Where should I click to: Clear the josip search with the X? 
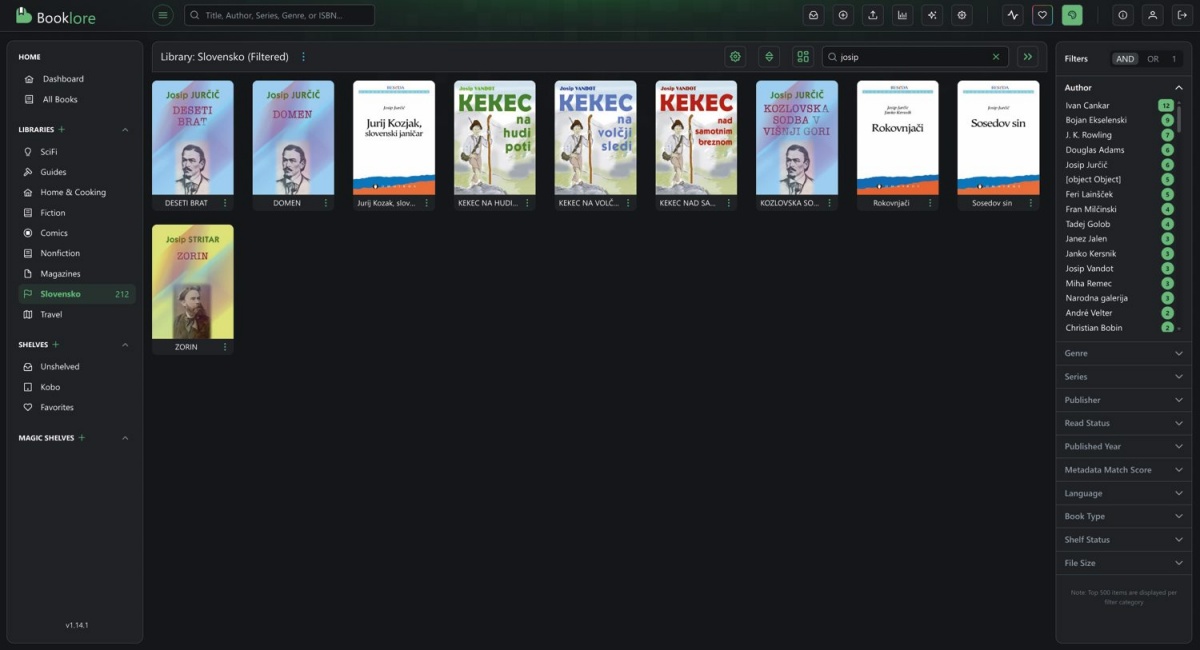coord(996,57)
